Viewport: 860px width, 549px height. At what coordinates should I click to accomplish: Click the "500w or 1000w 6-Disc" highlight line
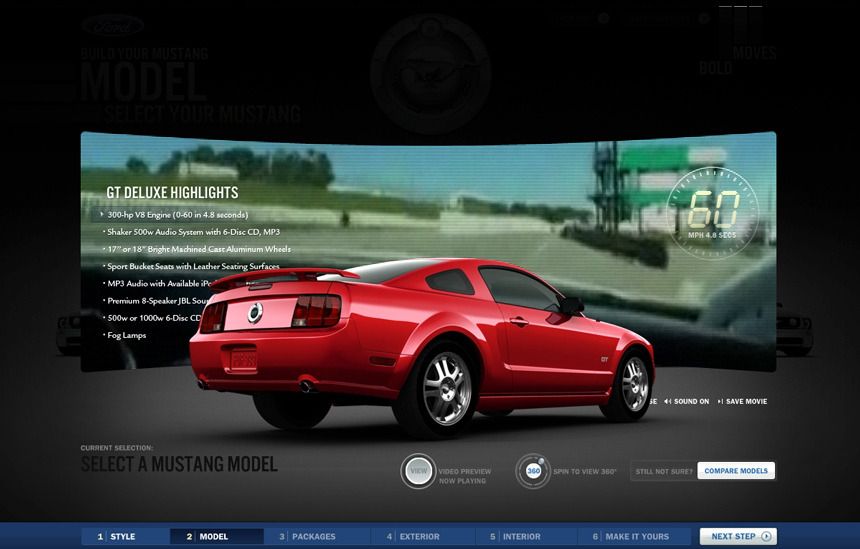click(x=152, y=318)
